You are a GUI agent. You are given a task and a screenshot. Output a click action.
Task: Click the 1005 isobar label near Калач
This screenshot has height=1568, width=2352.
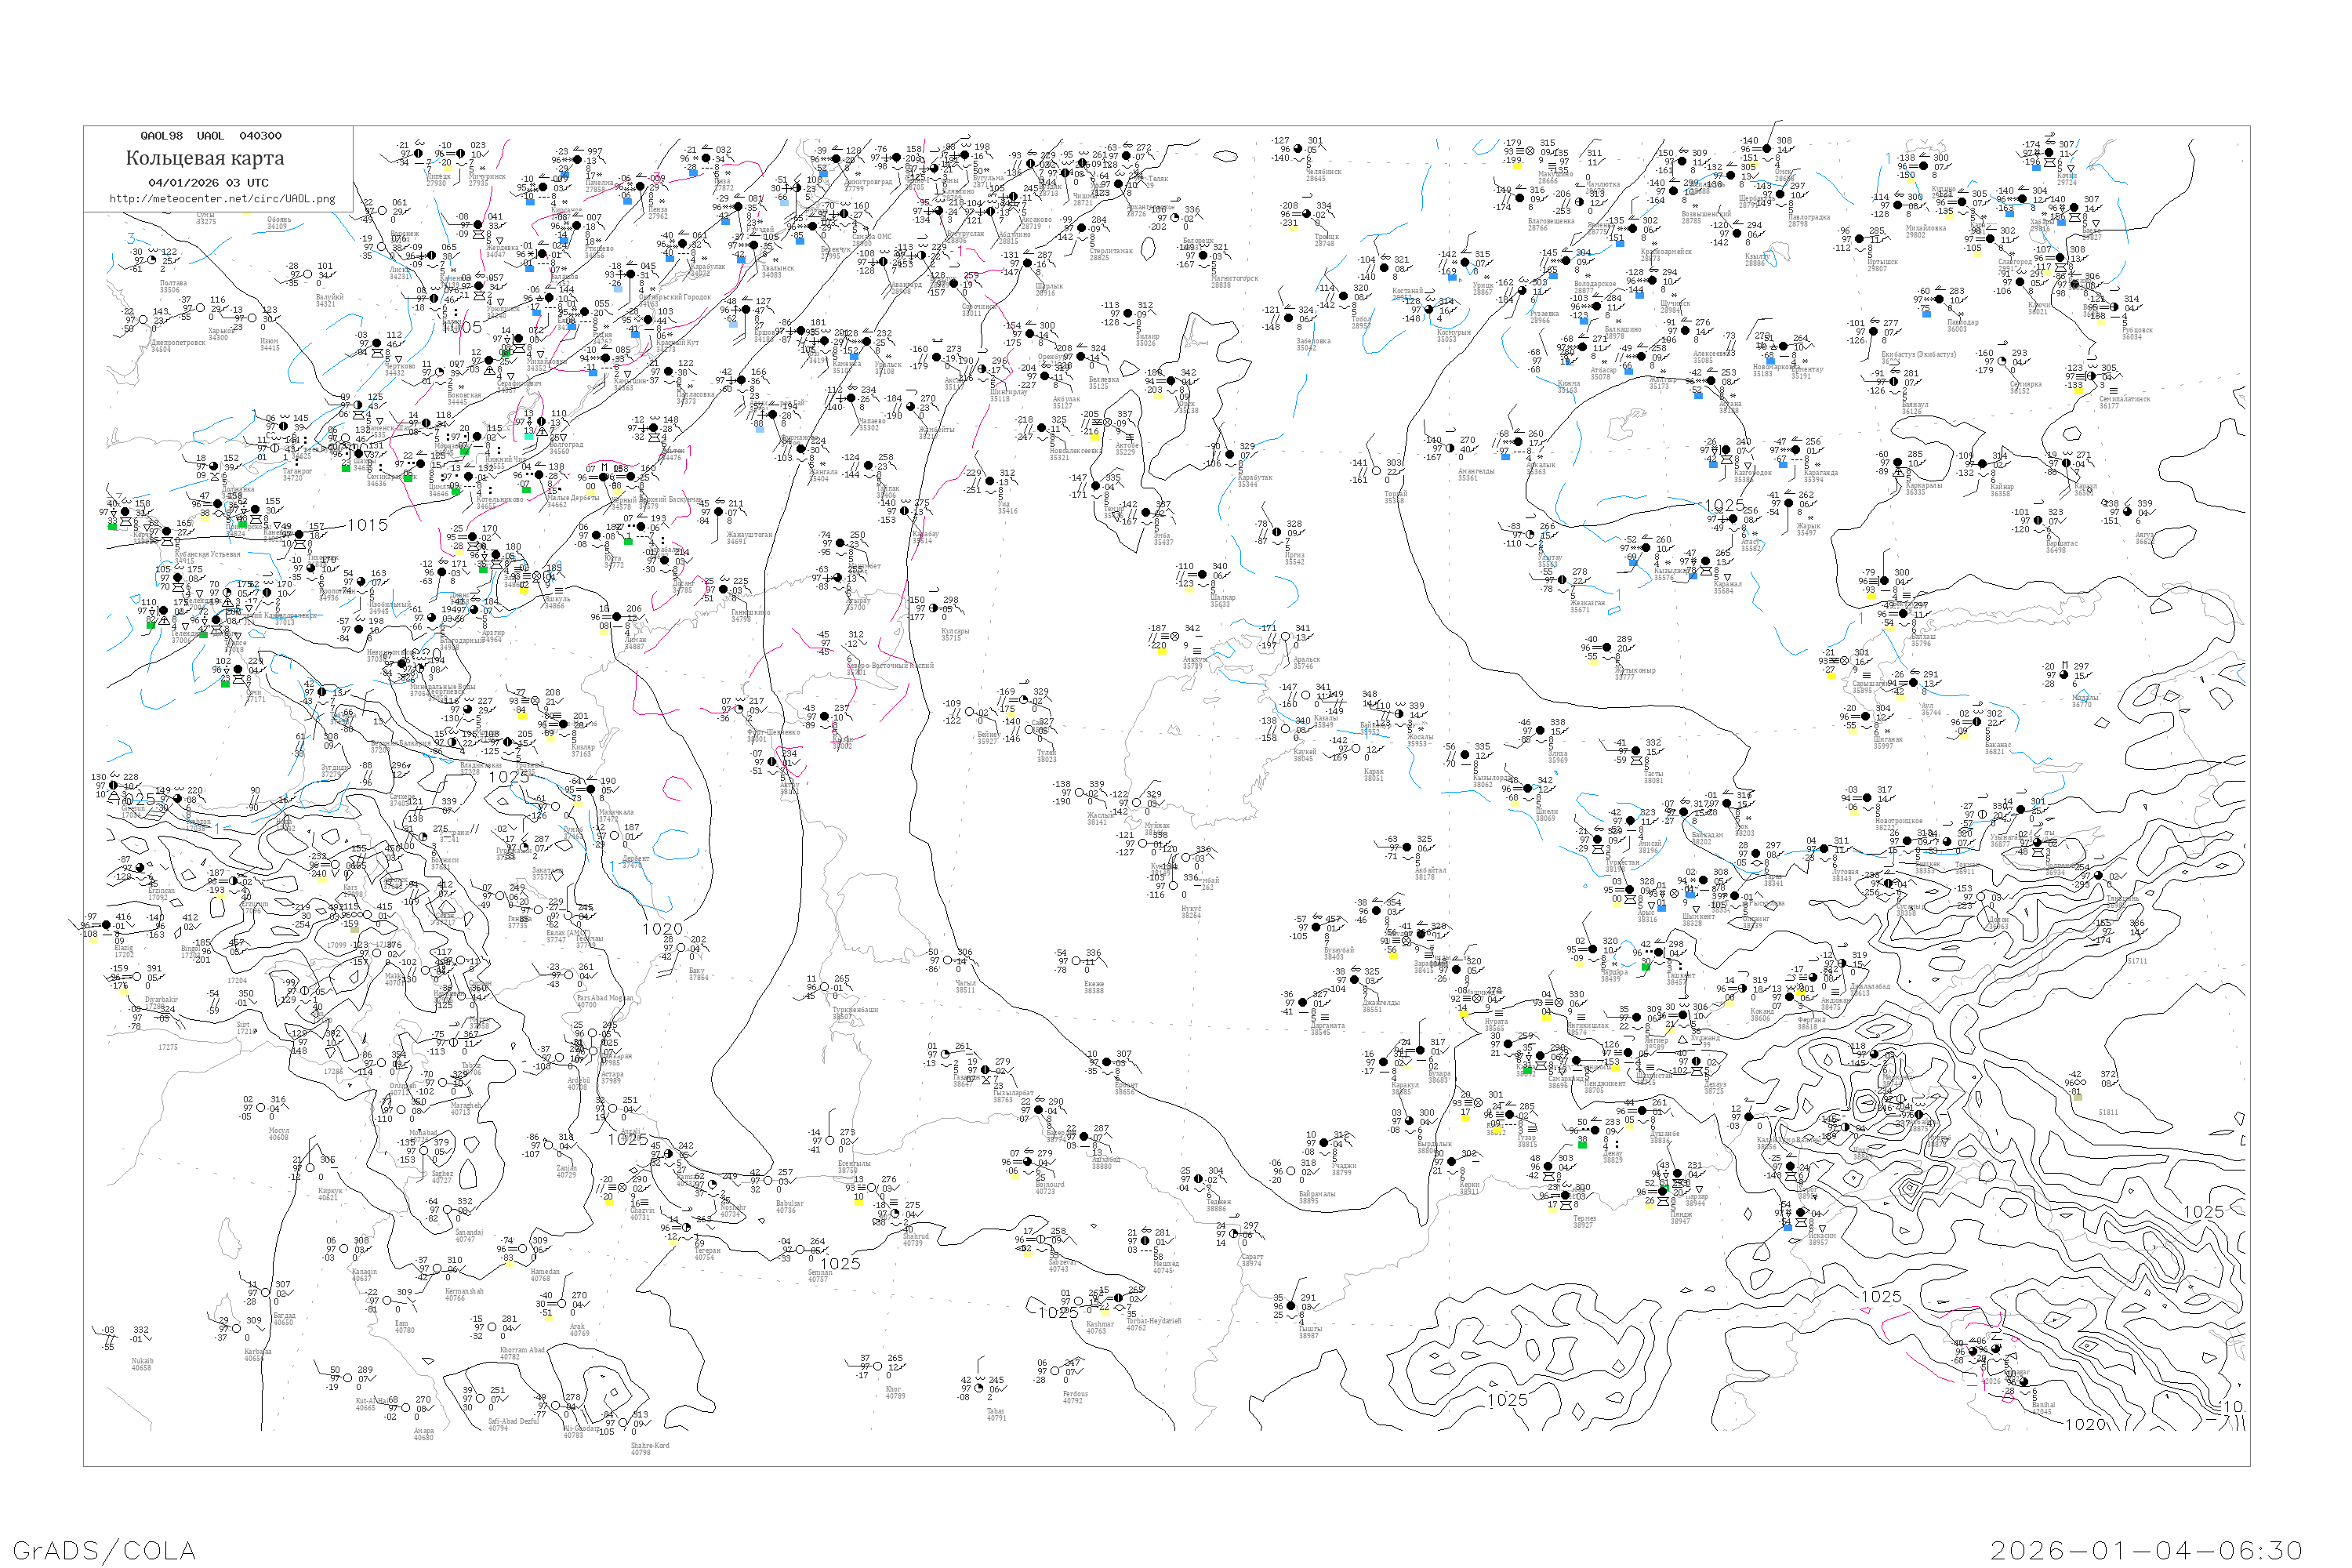[462, 327]
